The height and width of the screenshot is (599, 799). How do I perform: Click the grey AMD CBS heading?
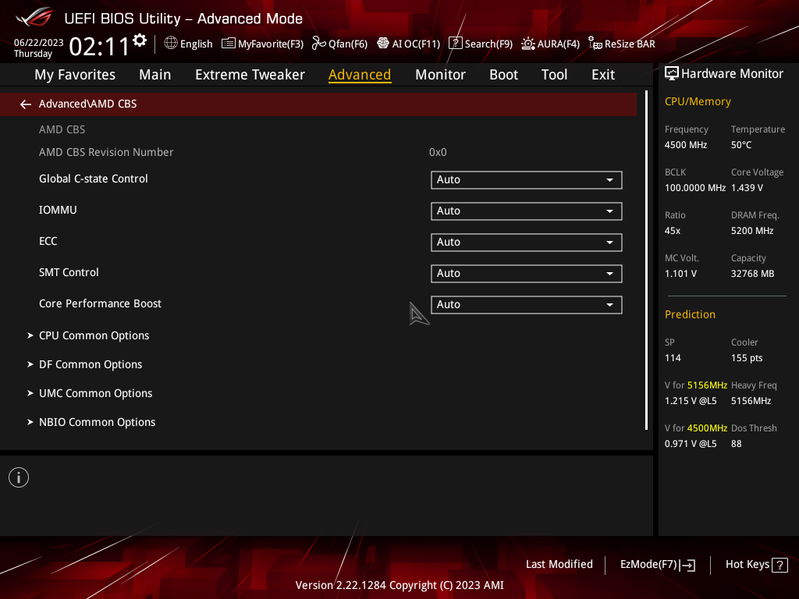pos(62,129)
